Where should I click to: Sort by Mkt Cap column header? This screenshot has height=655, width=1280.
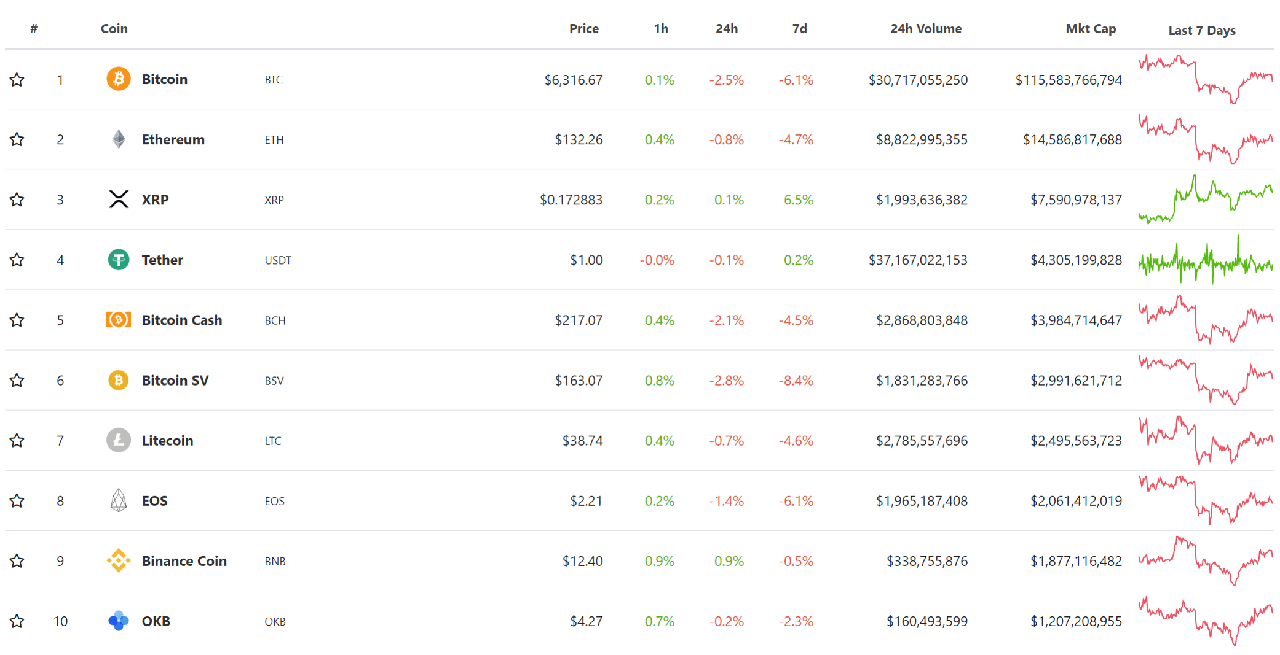[1091, 29]
